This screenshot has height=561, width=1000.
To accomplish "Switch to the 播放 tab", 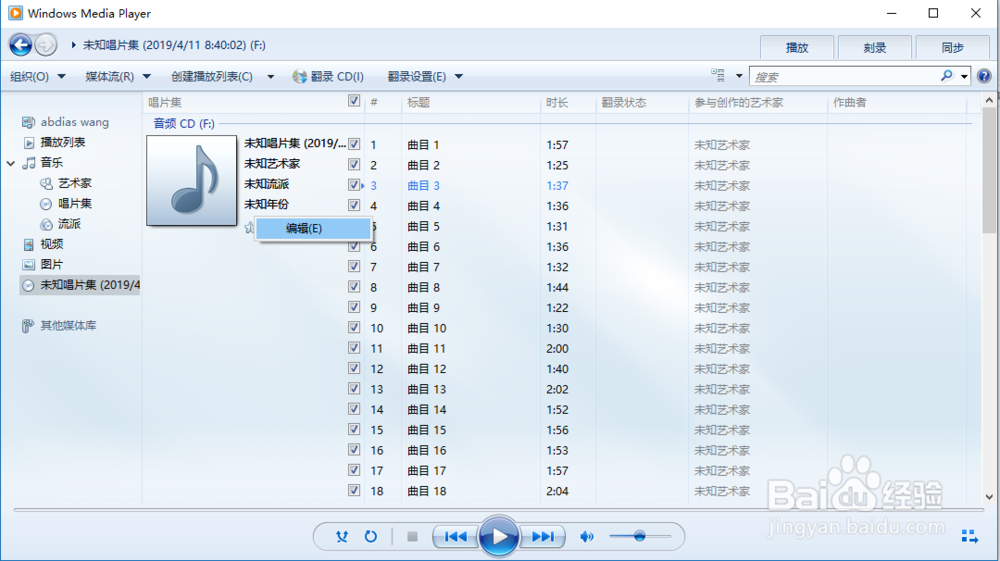I will pos(797,48).
